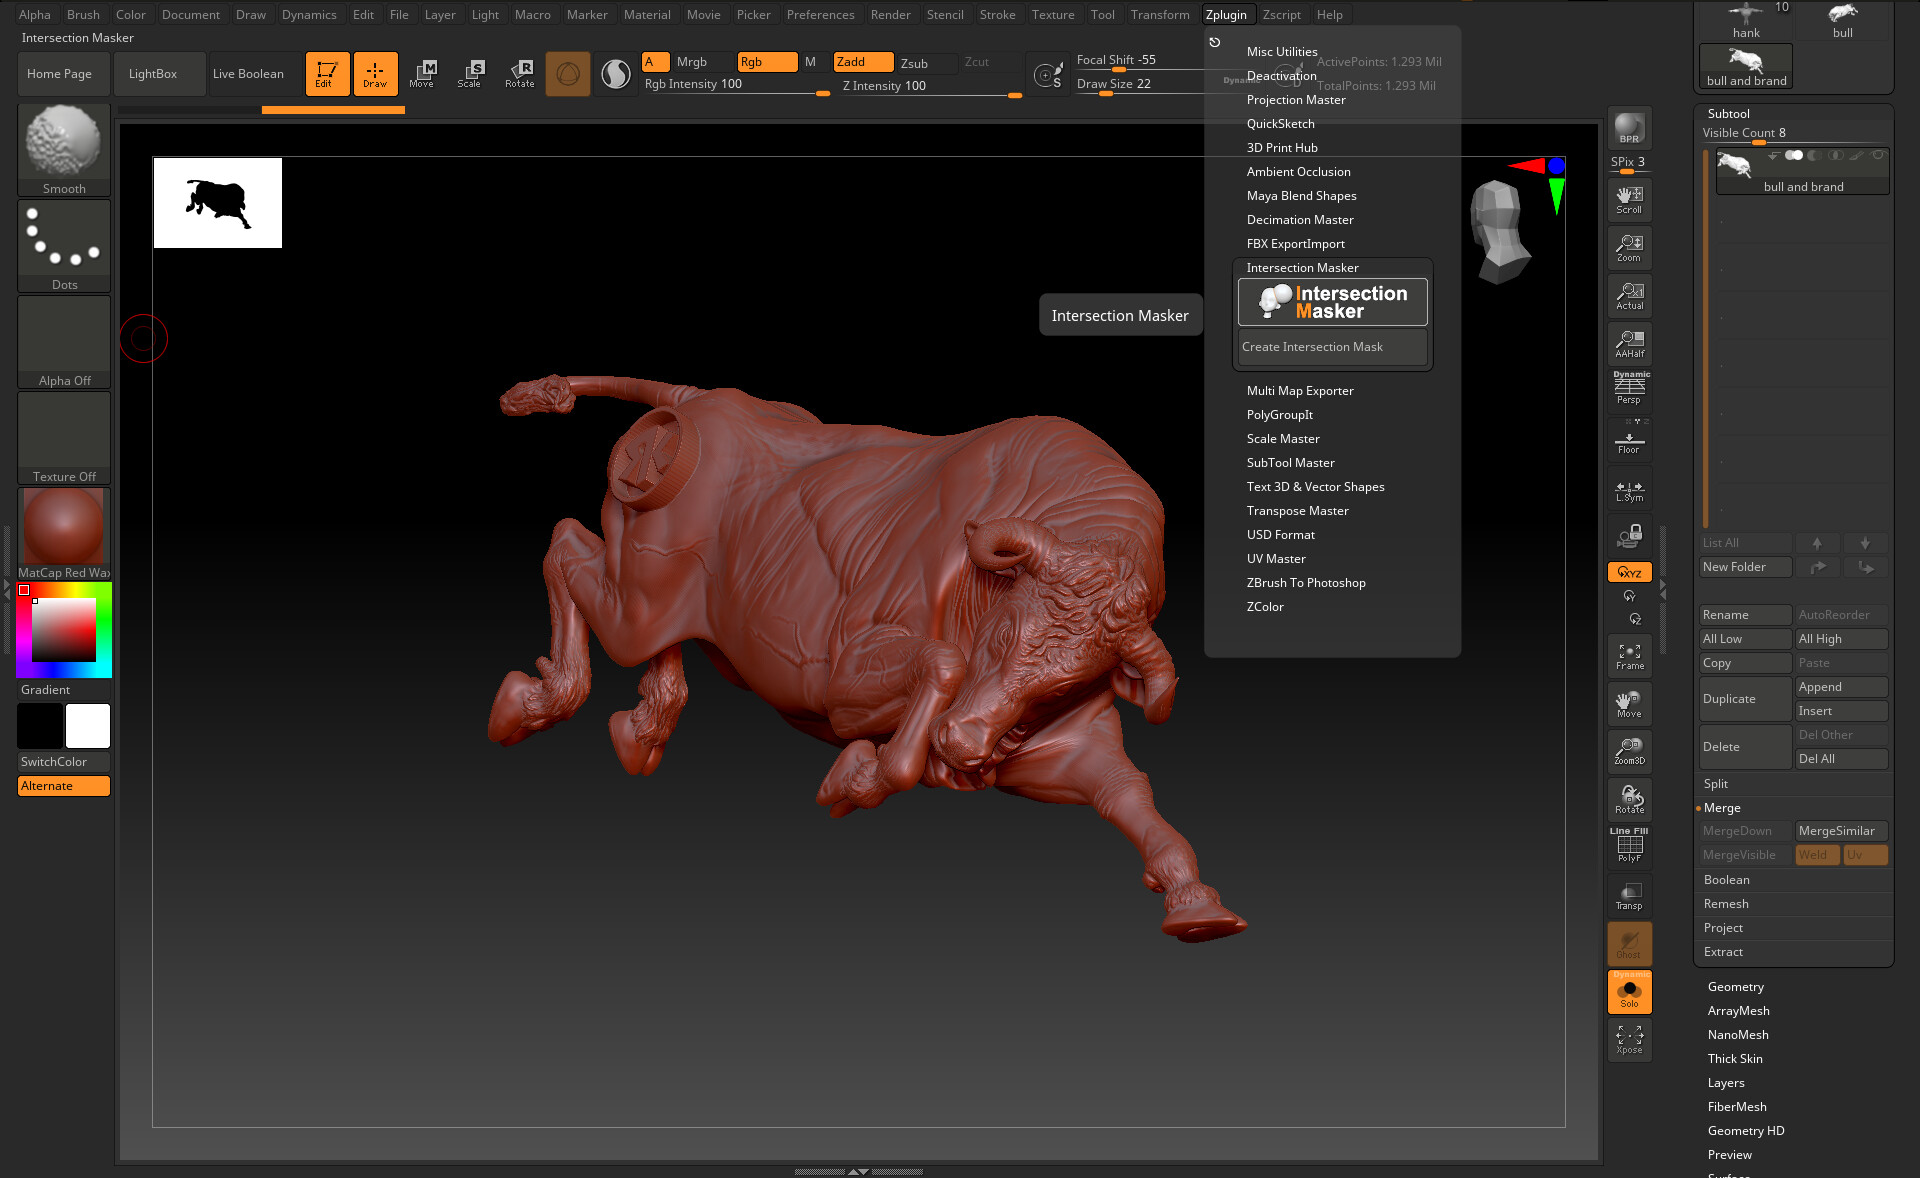
Task: Click MergeSimilar button
Action: (x=1841, y=831)
